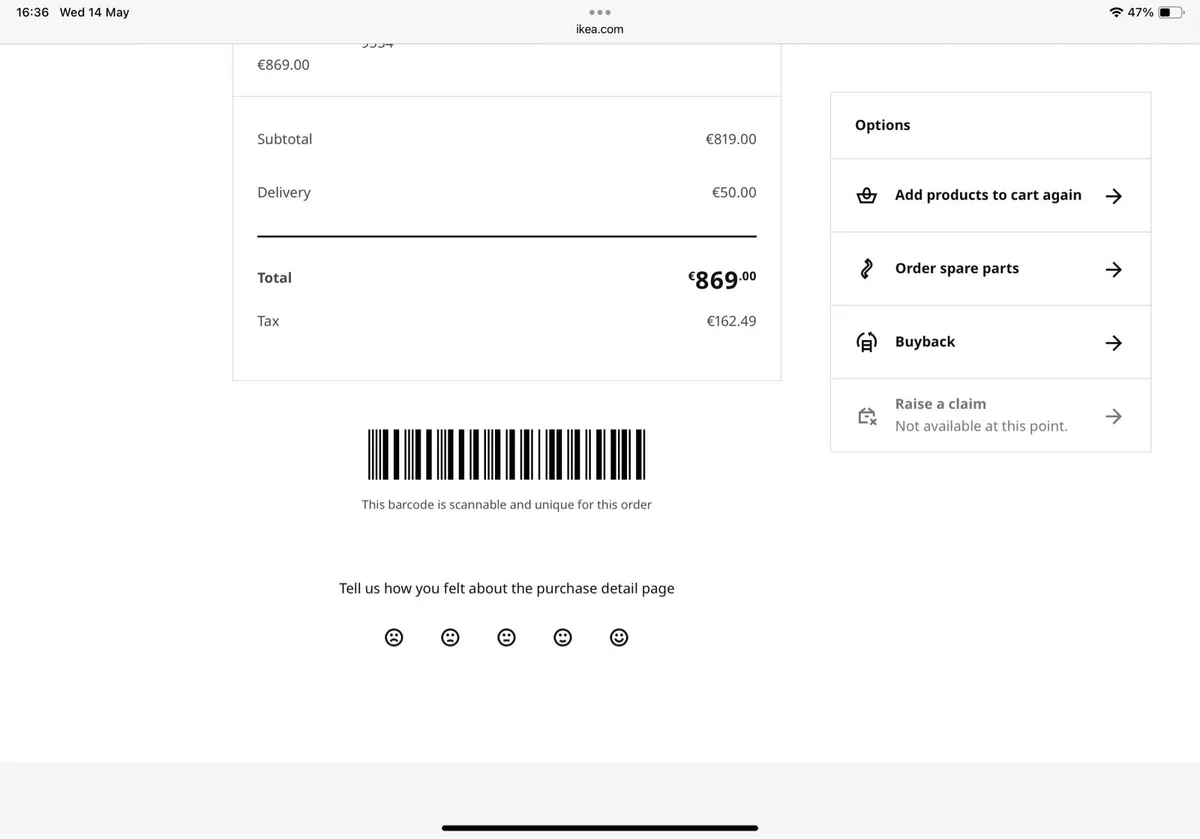Click the Options heading
This screenshot has height=839, width=1200.
pos(882,125)
